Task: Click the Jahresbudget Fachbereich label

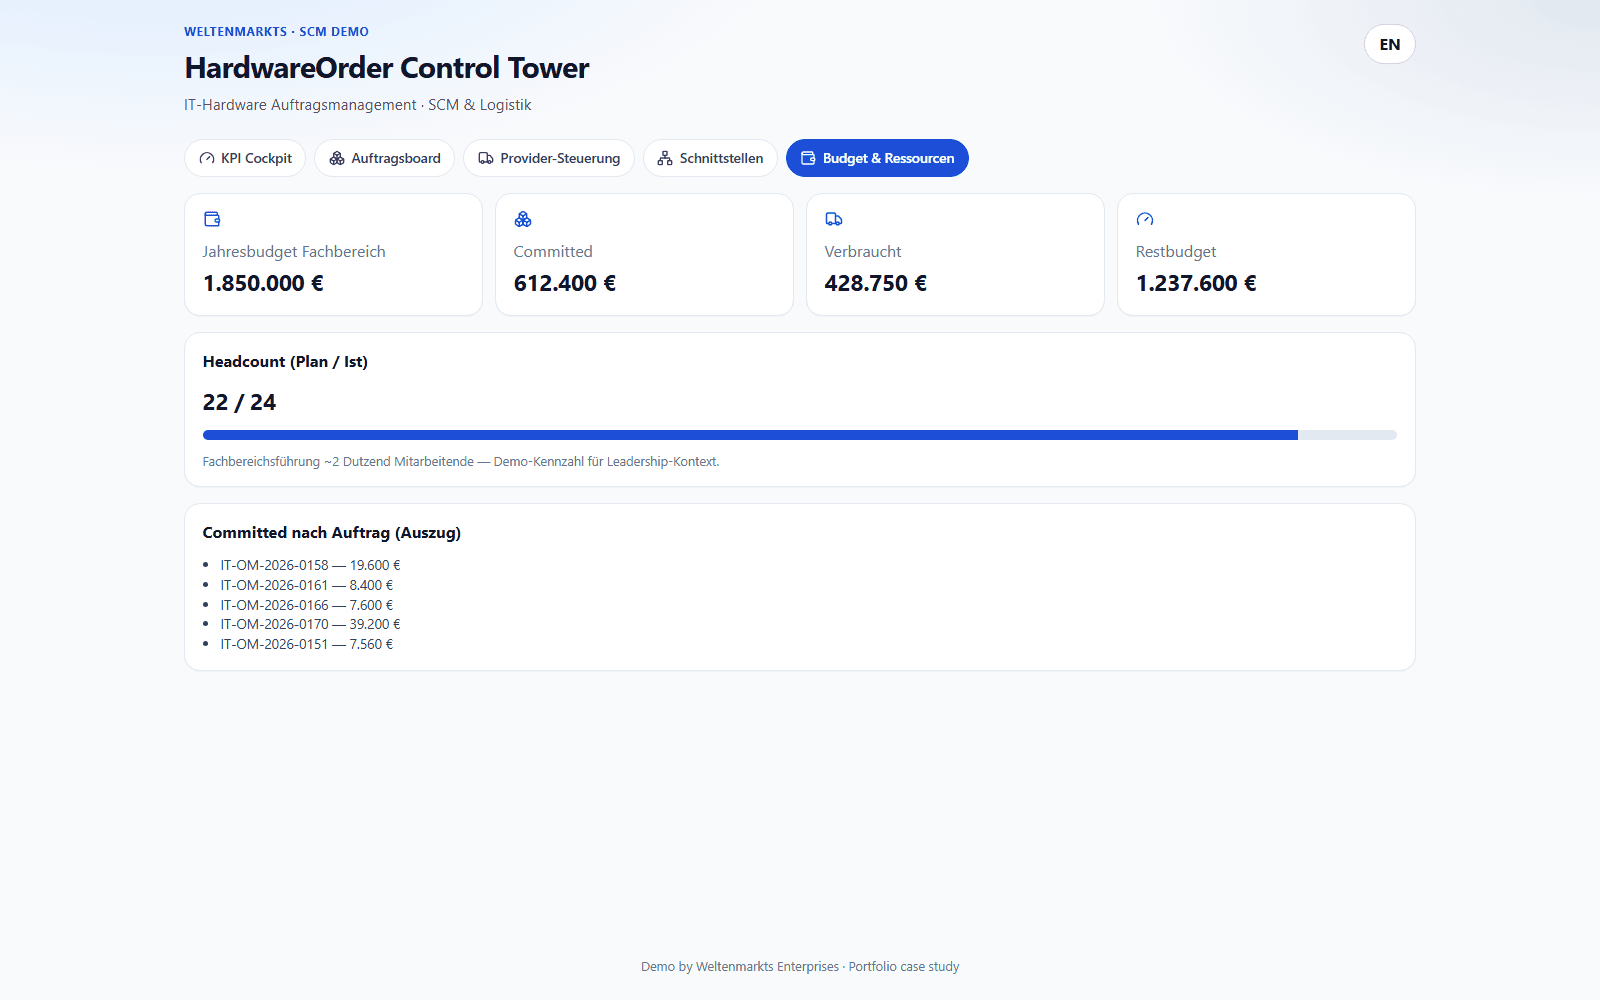Action: coord(294,252)
